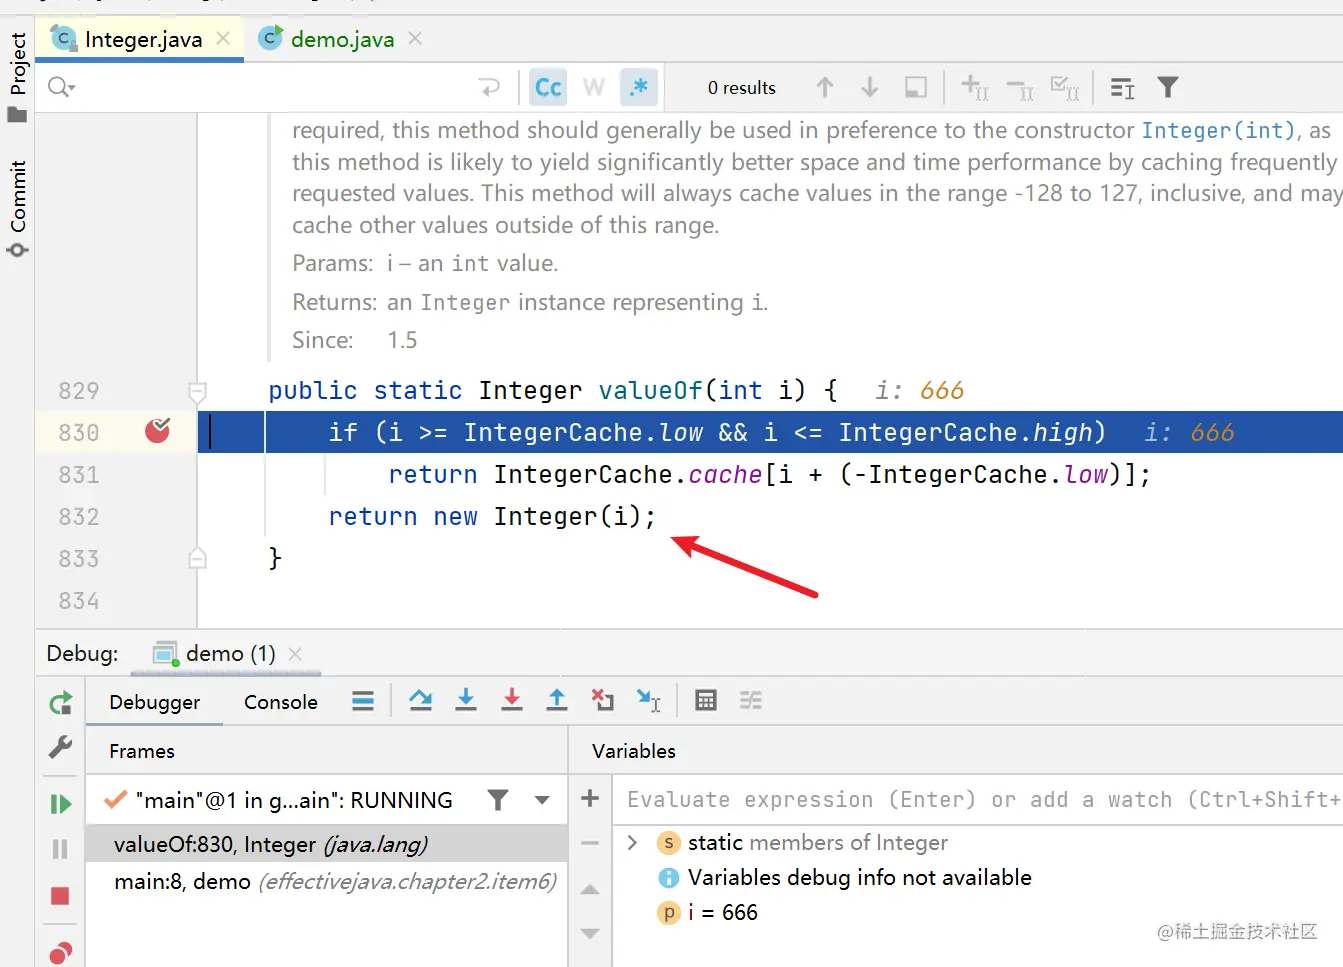This screenshot has width=1343, height=967.
Task: Open search multiline options icon
Action: pos(1122,88)
